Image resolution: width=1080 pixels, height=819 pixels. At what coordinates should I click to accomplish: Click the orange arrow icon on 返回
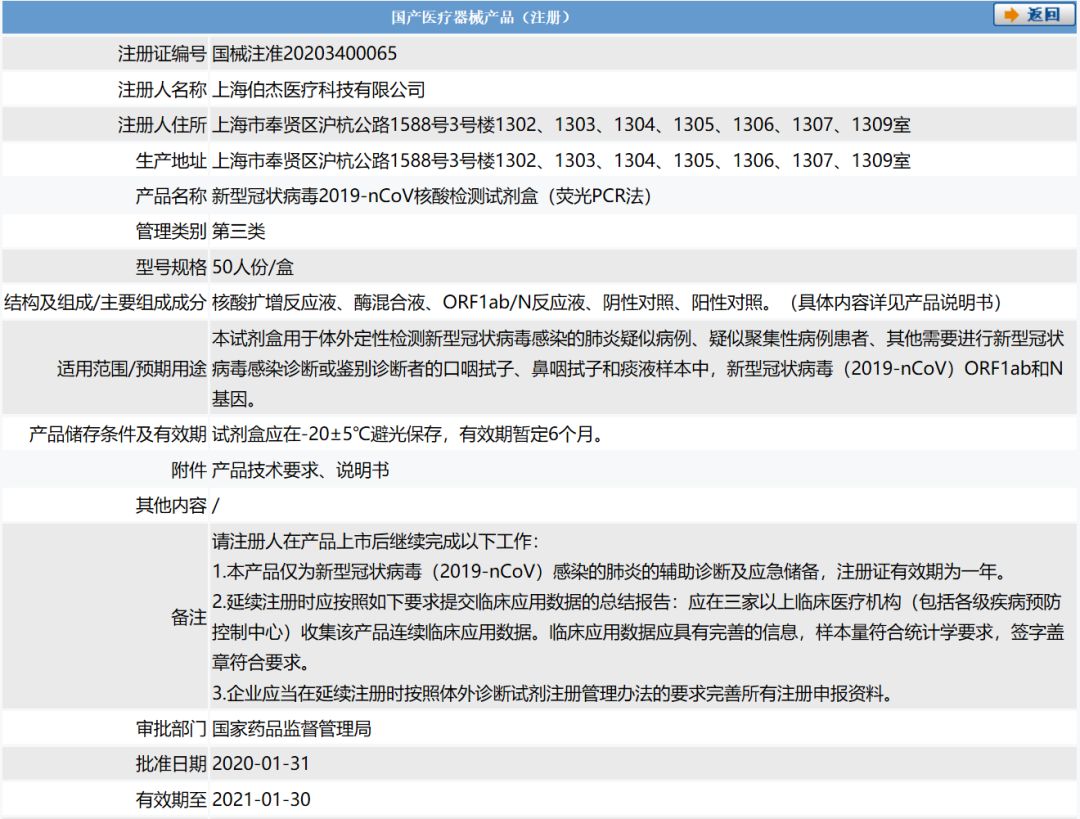[1011, 15]
